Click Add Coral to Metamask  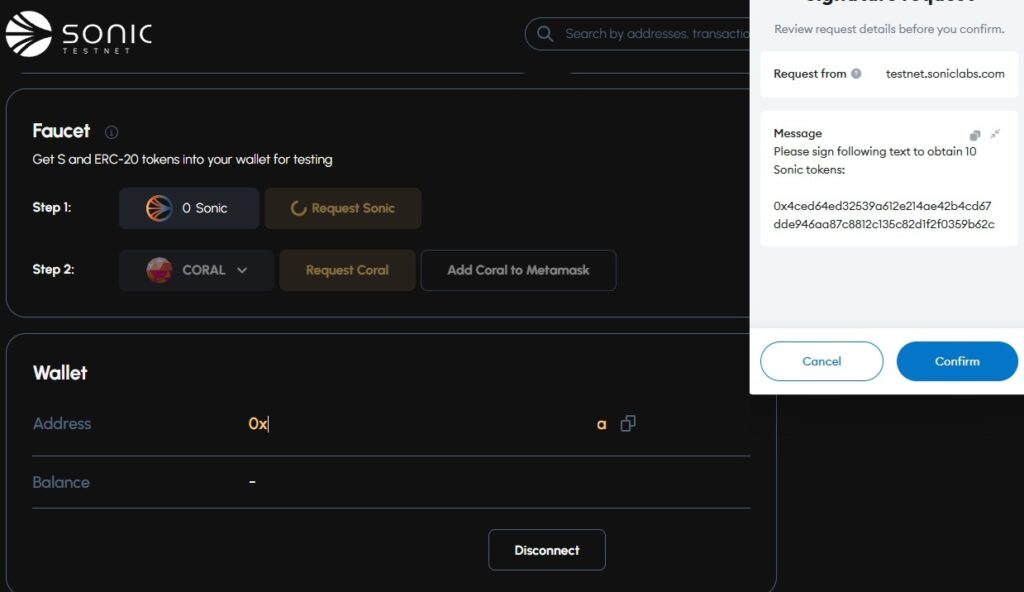(x=519, y=270)
